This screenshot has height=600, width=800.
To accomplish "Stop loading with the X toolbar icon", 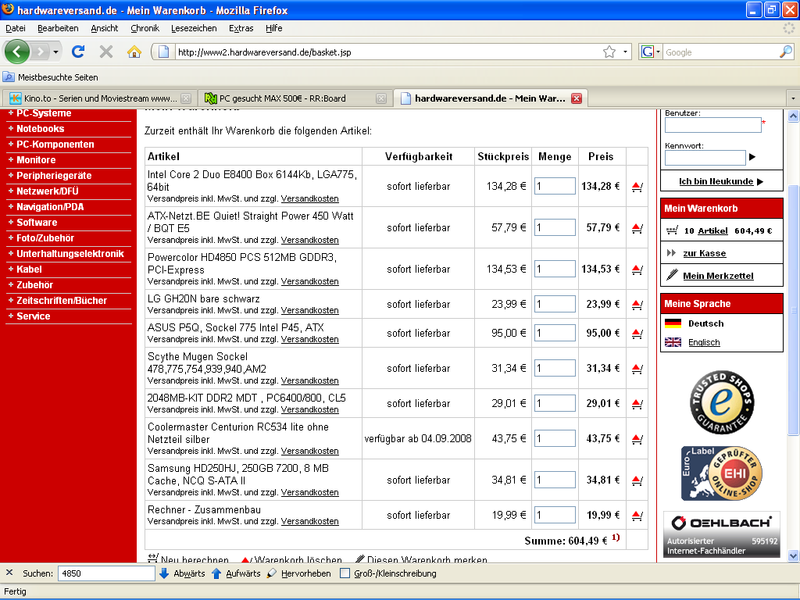I will 106,52.
